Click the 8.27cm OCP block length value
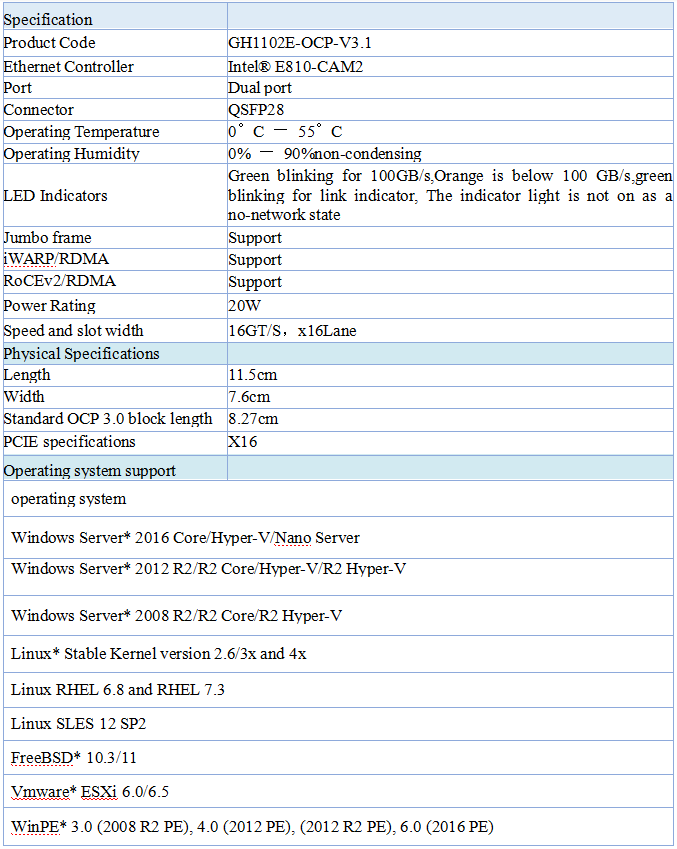Screen dimensions: 677x849 pyautogui.click(x=253, y=419)
